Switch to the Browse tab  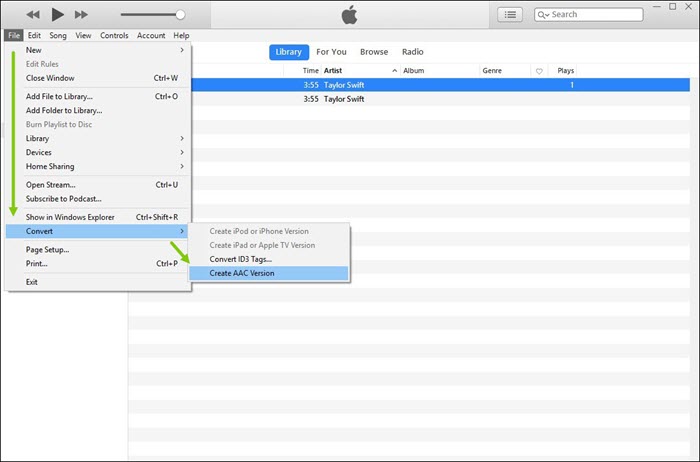pos(374,52)
